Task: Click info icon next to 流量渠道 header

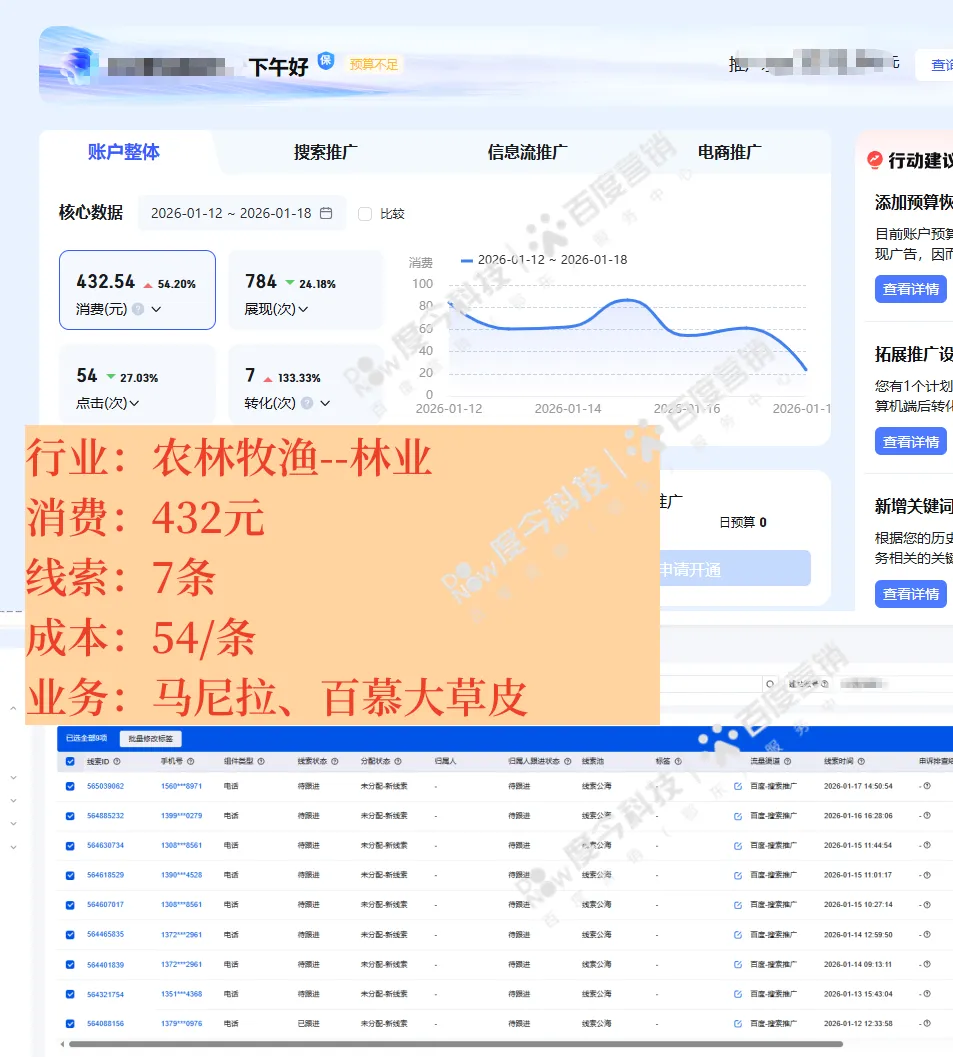Action: (x=787, y=761)
